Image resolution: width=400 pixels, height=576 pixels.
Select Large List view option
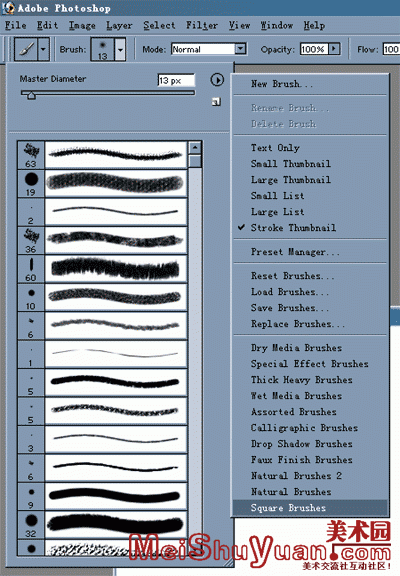(x=311, y=212)
